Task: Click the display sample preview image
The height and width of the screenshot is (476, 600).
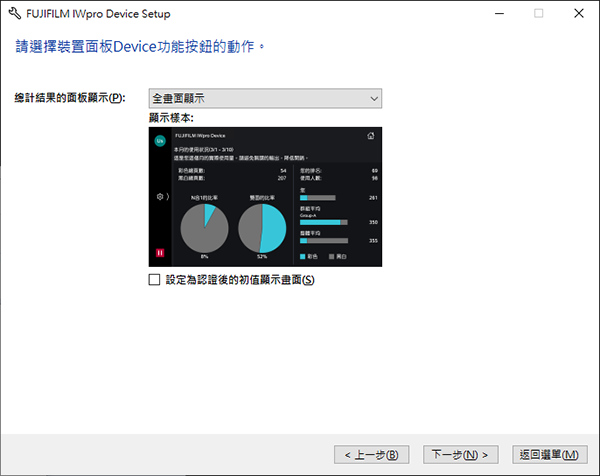Action: pos(265,197)
